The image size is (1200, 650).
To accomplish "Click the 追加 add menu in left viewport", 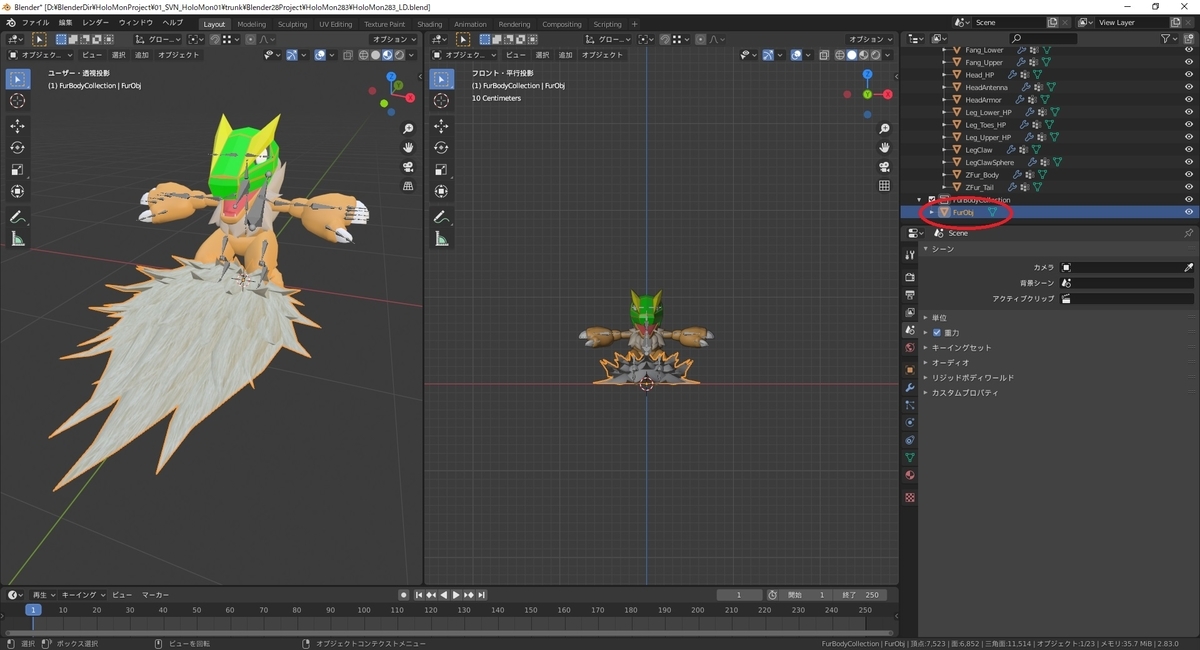I will pos(142,55).
